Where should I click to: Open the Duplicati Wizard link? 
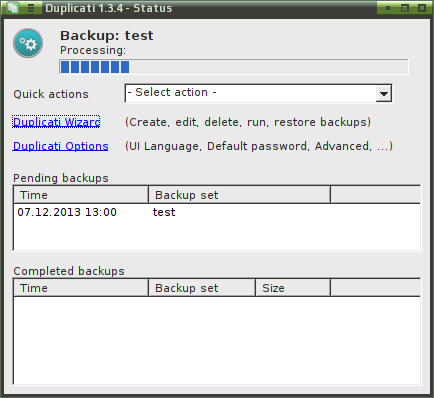click(56, 122)
